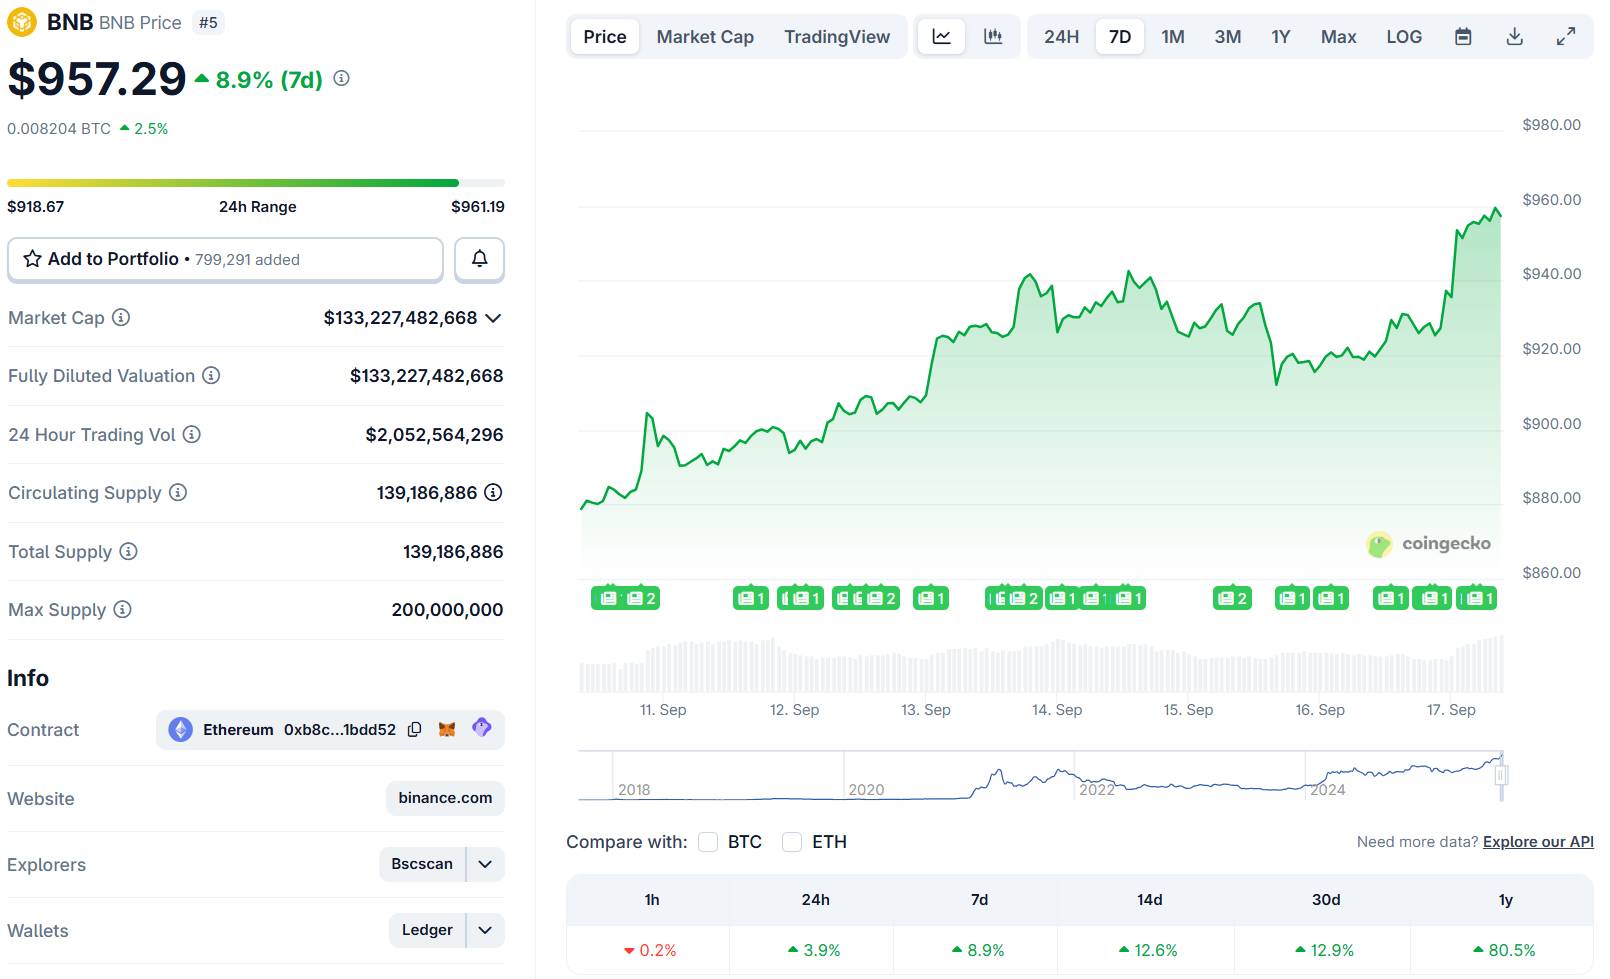
Task: Add token to MetaMask via fox icon
Action: (x=447, y=729)
